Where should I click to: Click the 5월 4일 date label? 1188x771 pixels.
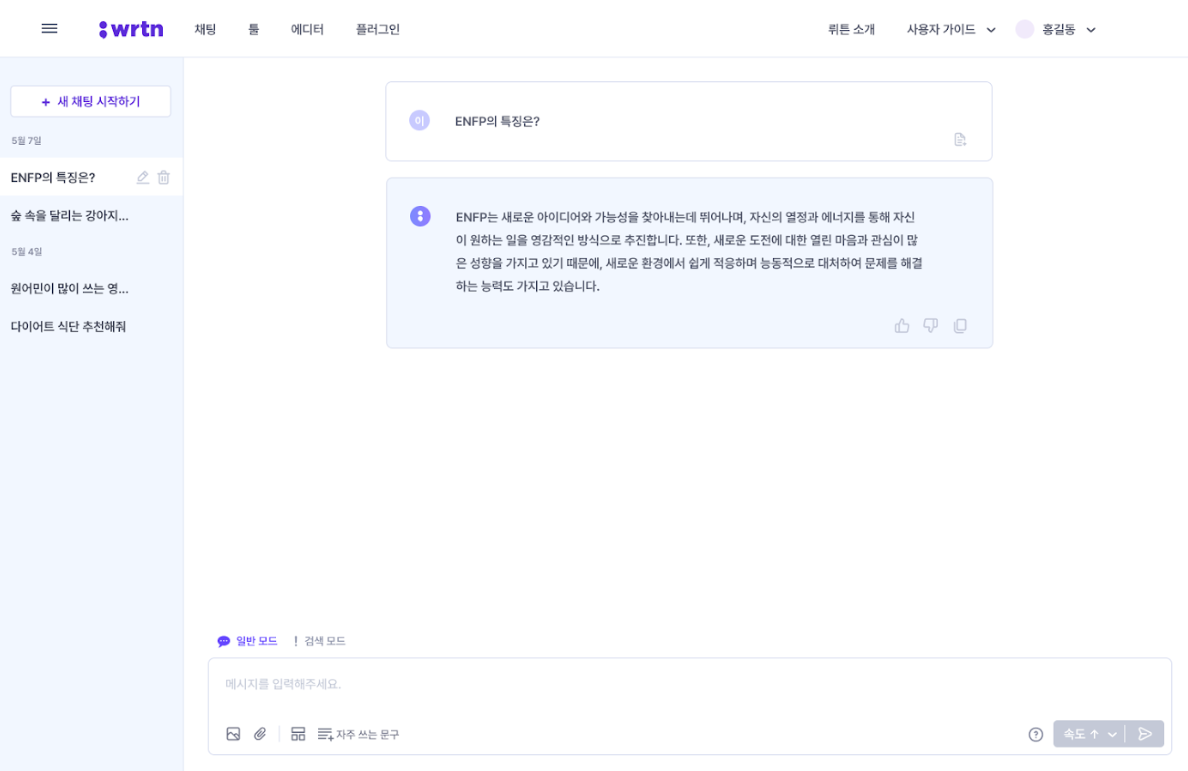tap(27, 251)
